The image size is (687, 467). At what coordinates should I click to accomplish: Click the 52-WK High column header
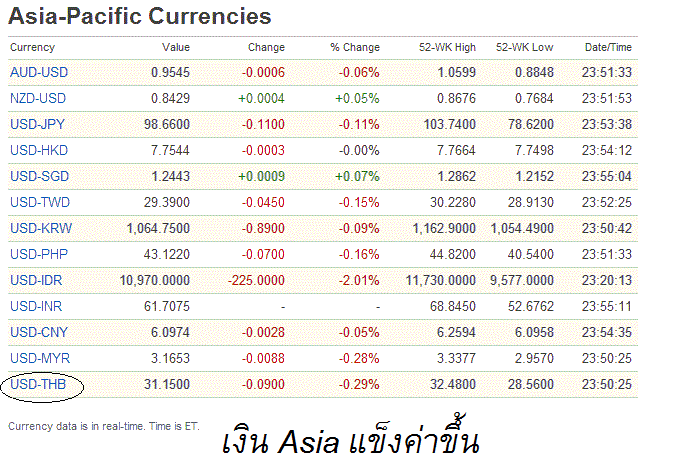[448, 47]
